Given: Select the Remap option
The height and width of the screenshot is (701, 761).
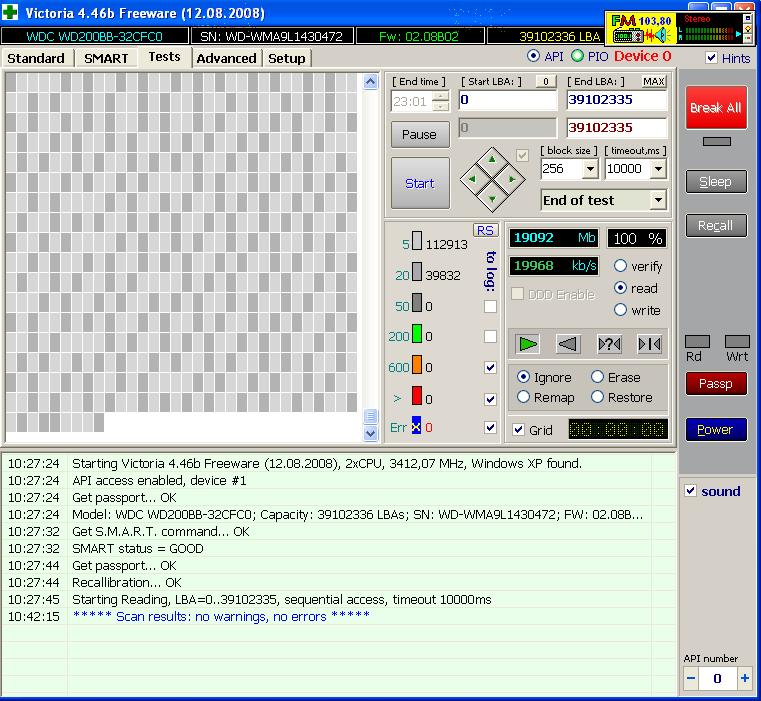Looking at the screenshot, I should point(523,397).
